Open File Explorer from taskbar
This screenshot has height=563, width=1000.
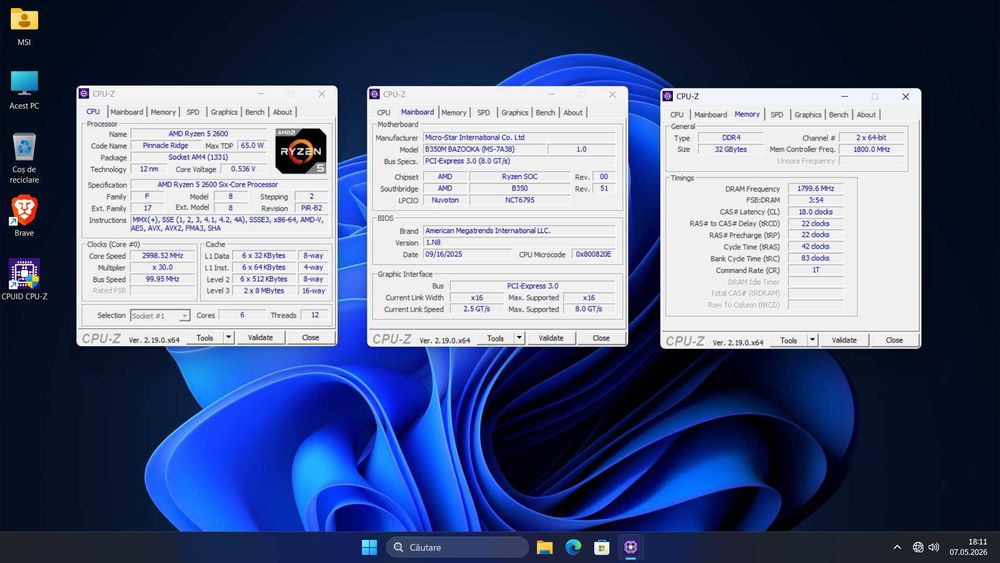(545, 547)
